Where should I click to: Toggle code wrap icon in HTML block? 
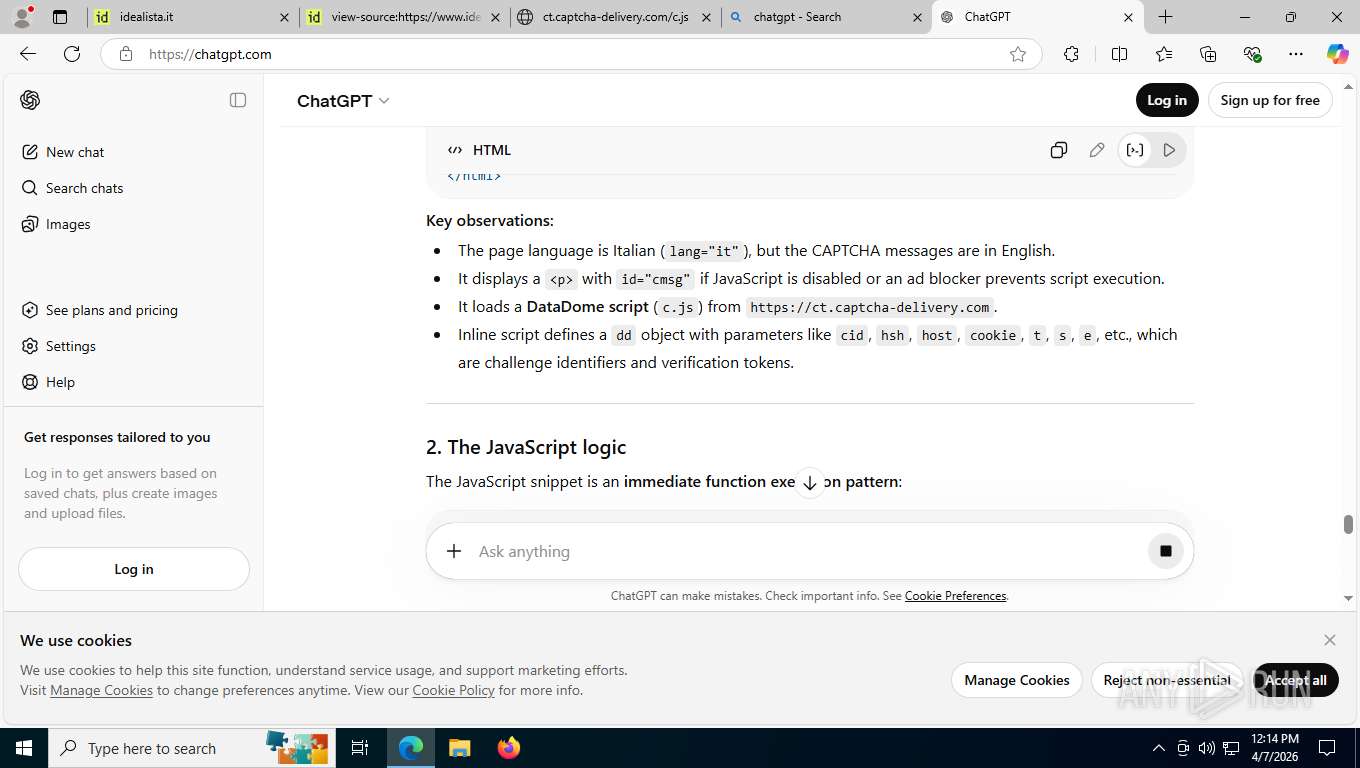pos(1135,150)
